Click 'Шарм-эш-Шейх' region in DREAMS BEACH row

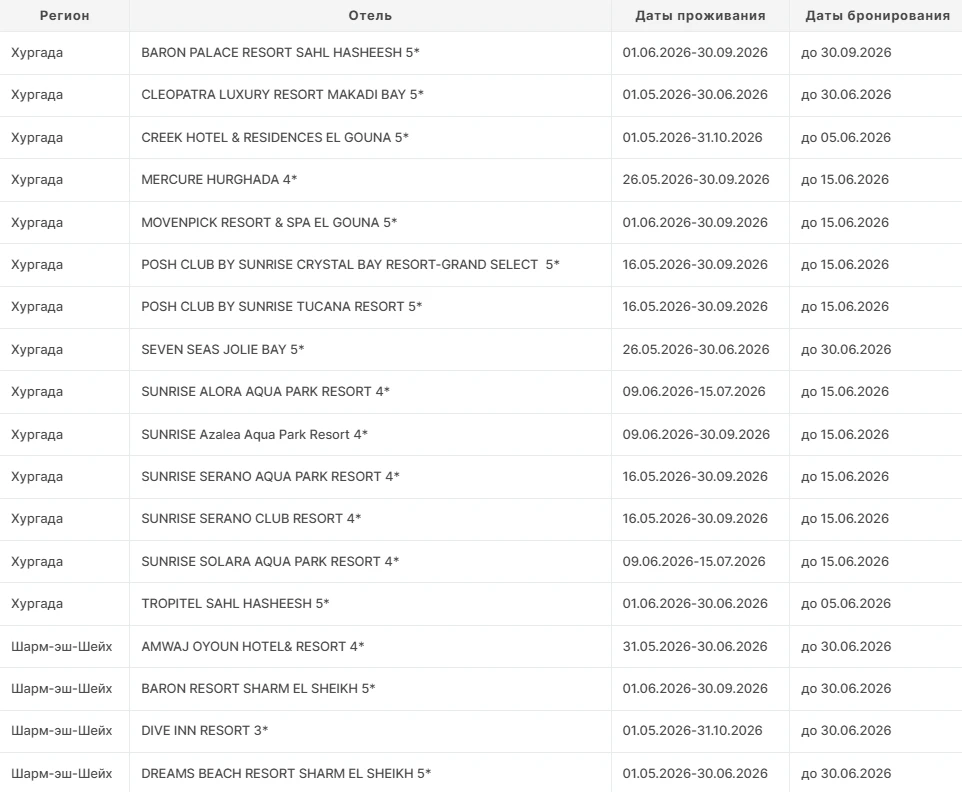point(61,774)
